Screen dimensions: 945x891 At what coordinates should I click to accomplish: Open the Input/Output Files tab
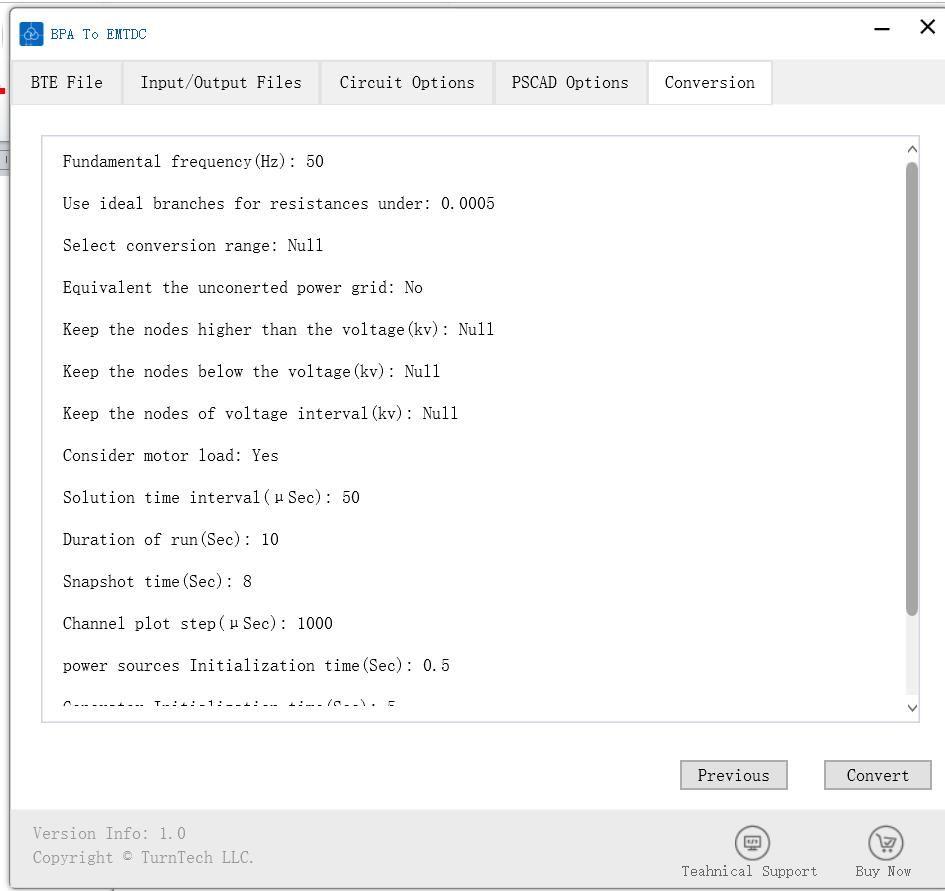point(221,83)
